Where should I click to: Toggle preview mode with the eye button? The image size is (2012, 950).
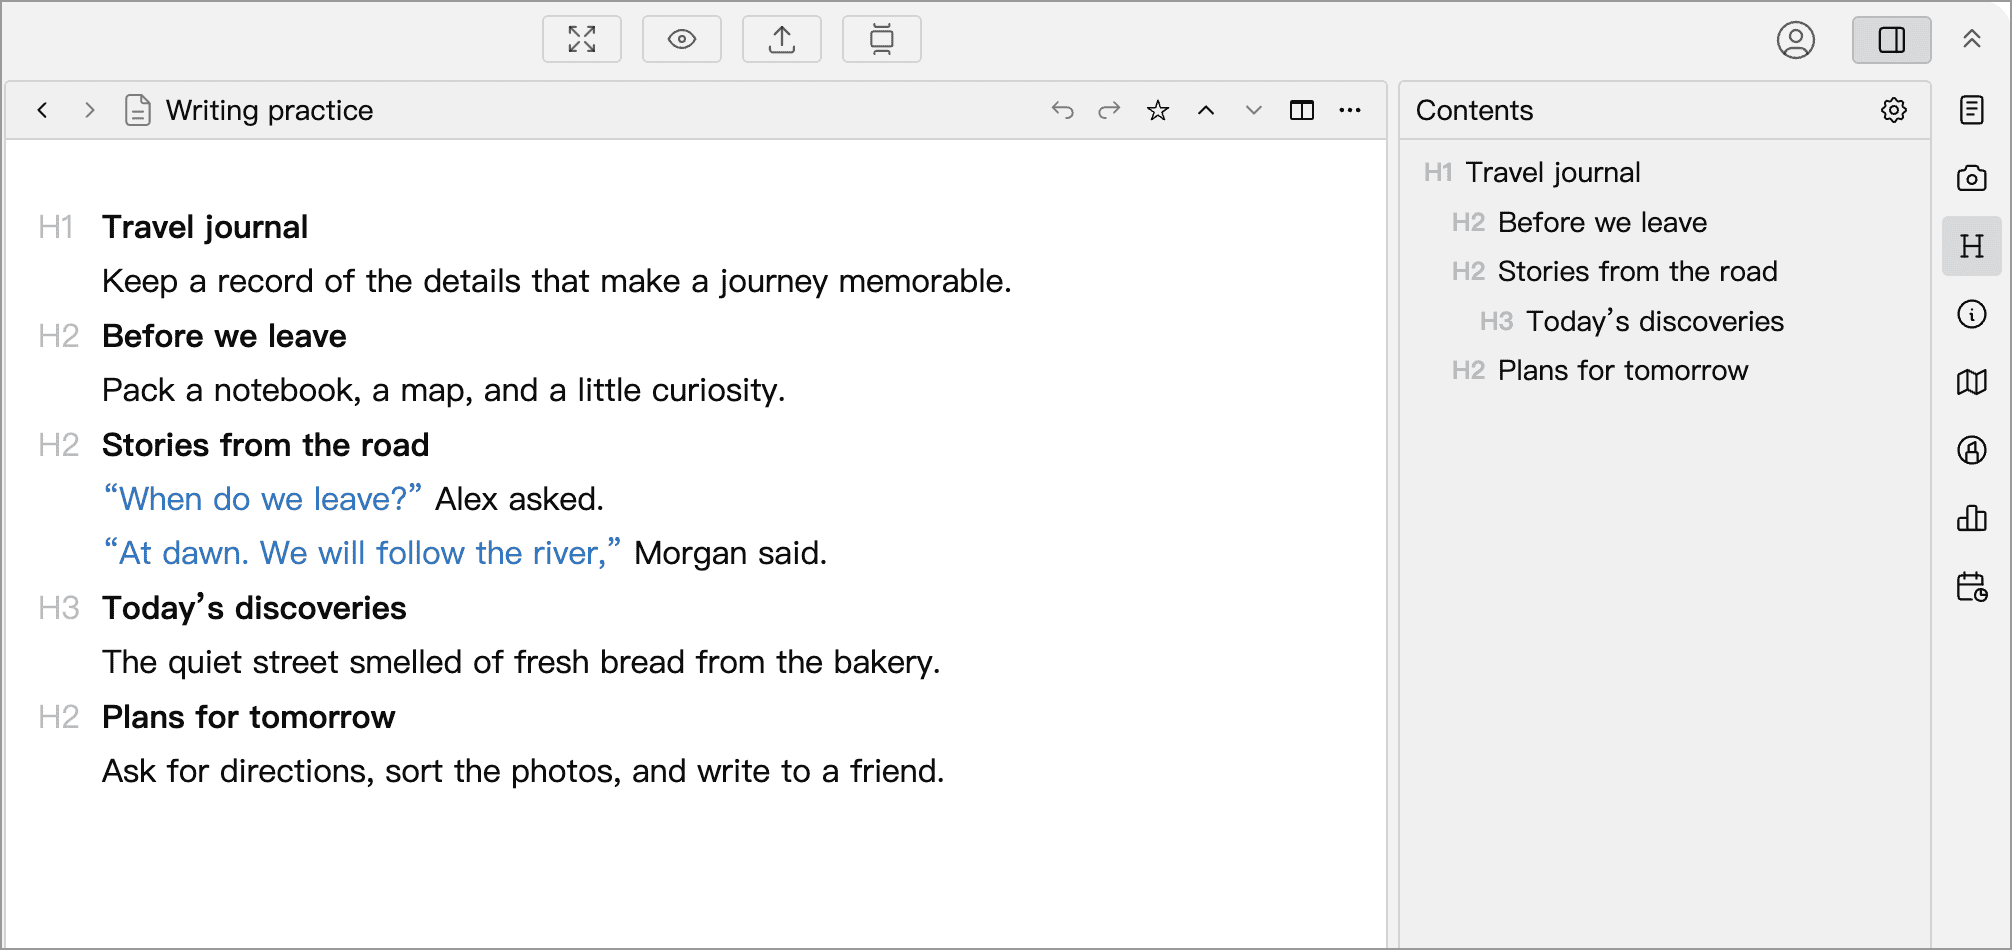point(682,40)
